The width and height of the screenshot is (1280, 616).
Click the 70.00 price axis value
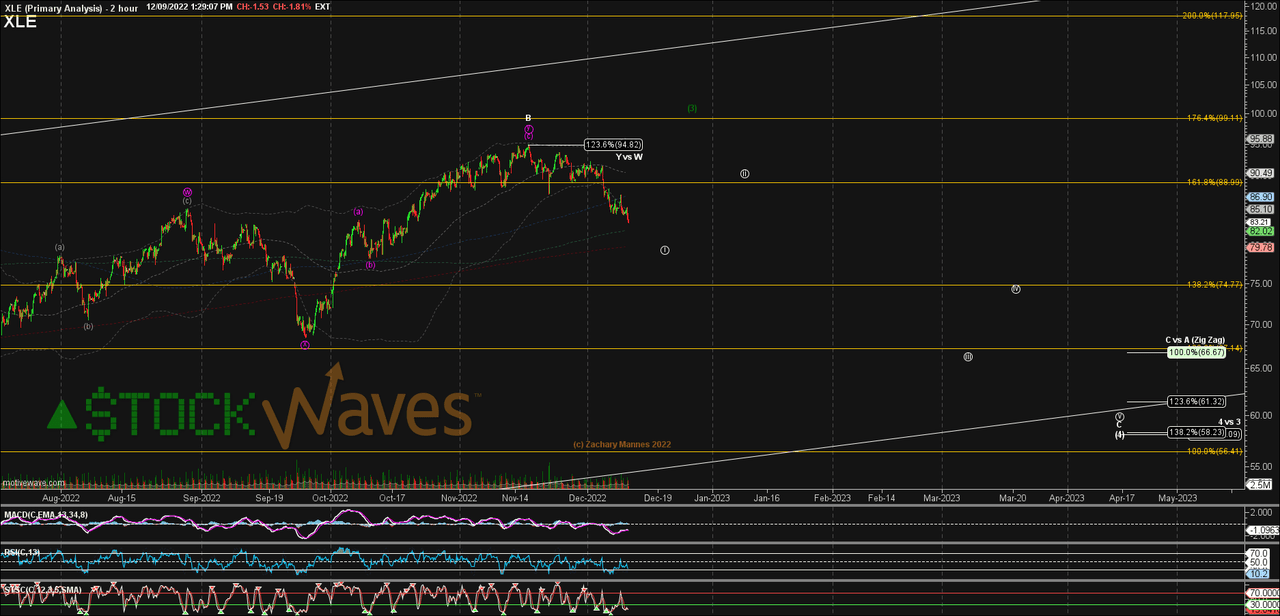[1260, 325]
